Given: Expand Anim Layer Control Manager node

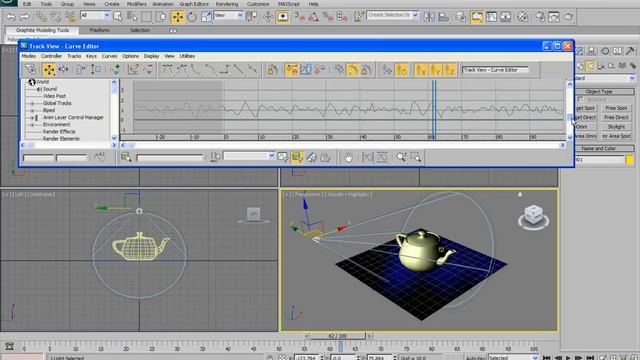Looking at the screenshot, I should click(x=32, y=118).
